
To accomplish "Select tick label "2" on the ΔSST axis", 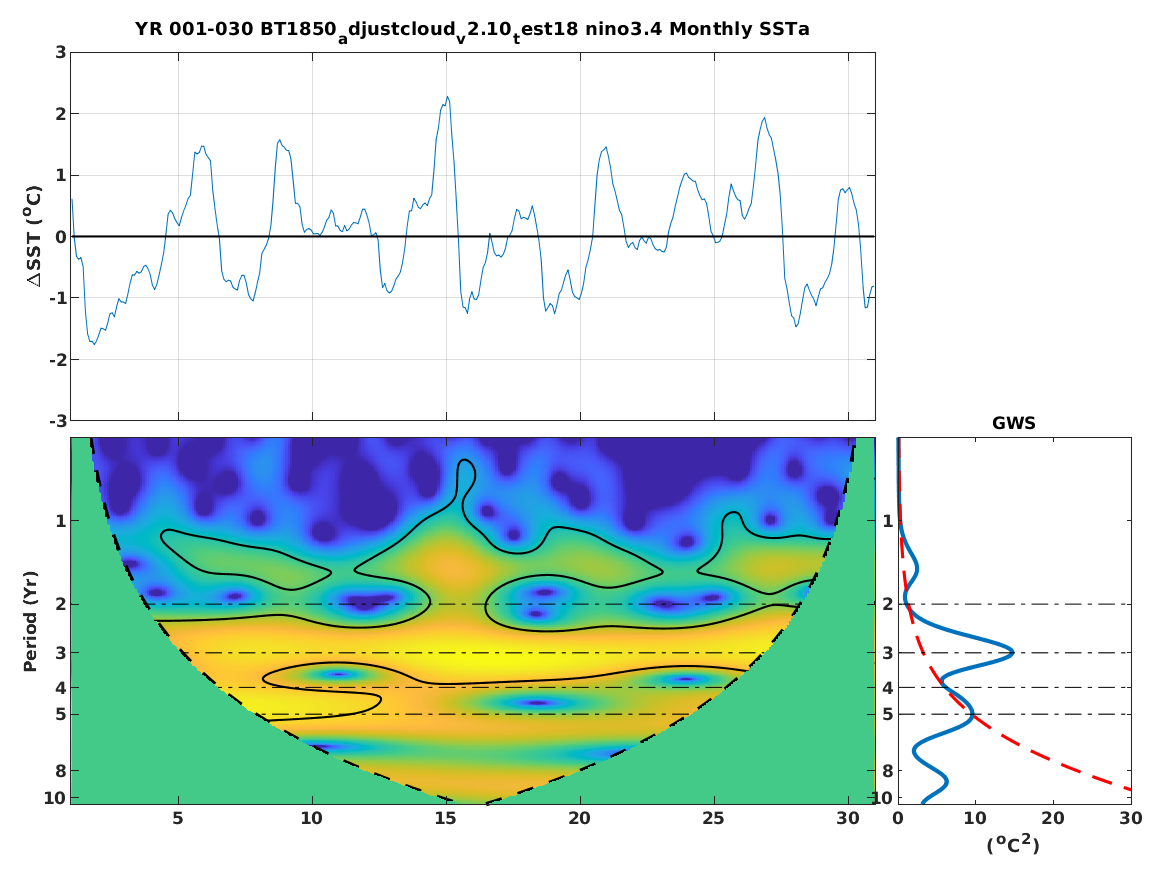I will click(60, 114).
